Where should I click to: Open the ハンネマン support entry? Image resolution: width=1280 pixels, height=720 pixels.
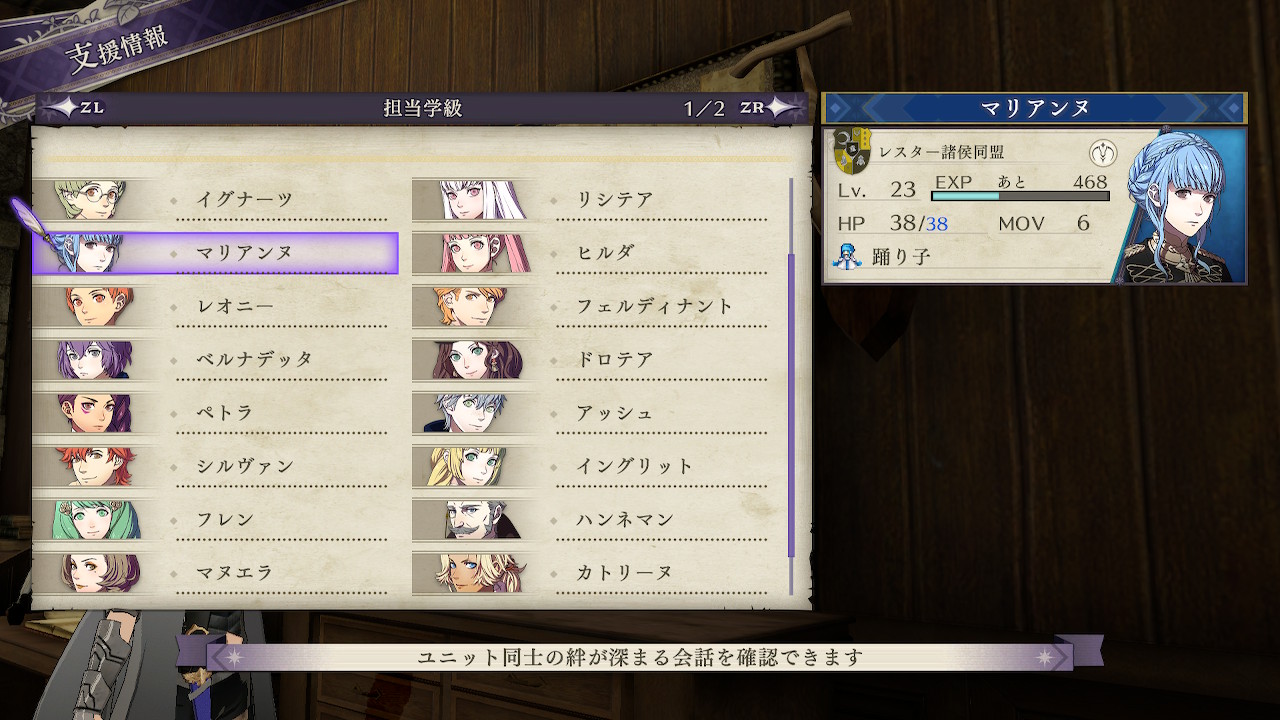pos(591,520)
